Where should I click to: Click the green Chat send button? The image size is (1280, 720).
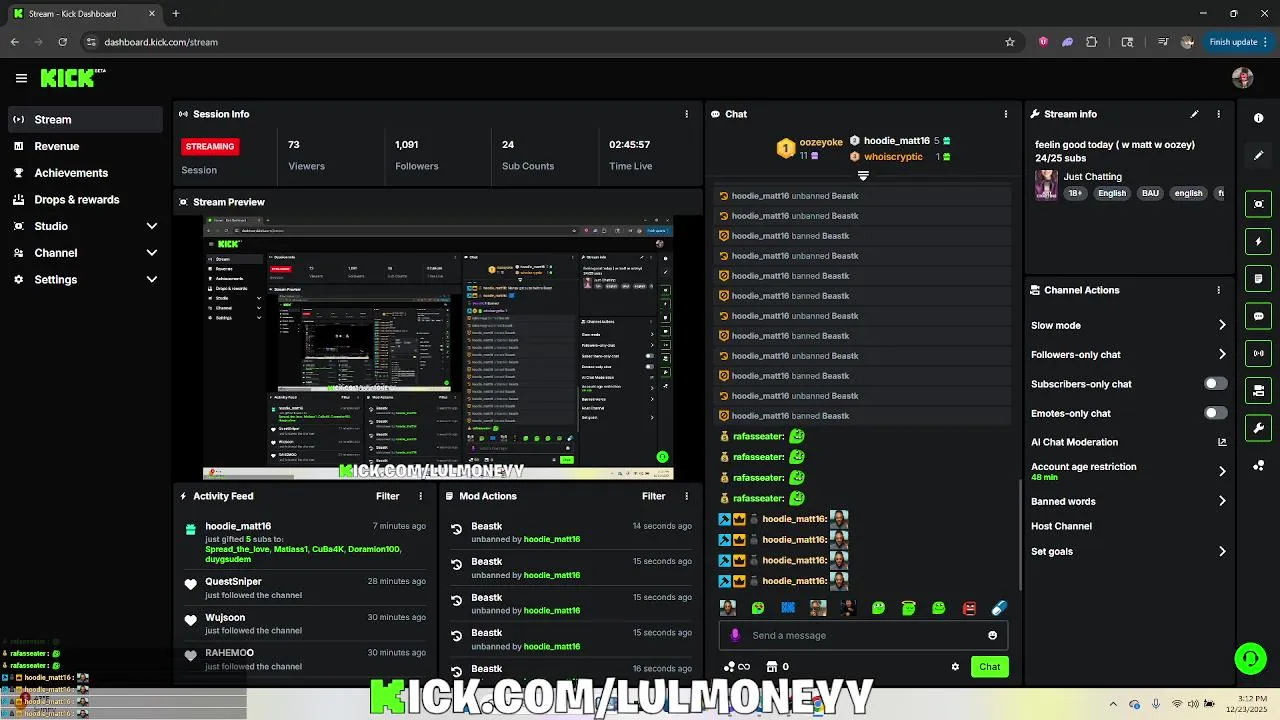[x=989, y=667]
